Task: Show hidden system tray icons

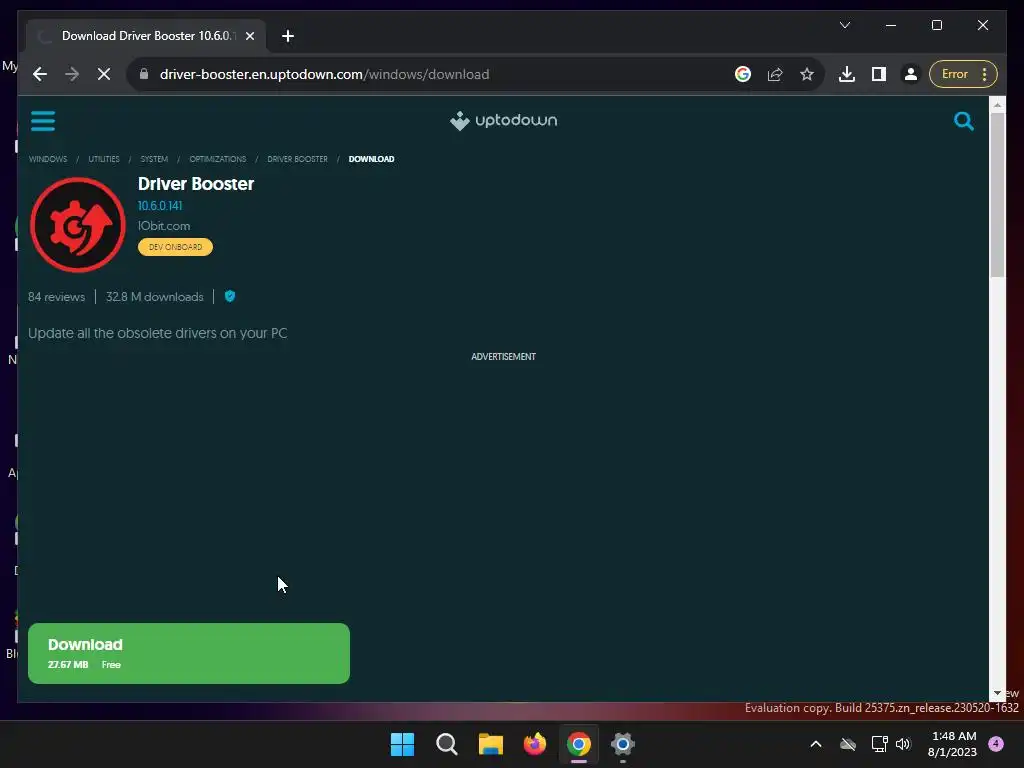Action: (816, 744)
